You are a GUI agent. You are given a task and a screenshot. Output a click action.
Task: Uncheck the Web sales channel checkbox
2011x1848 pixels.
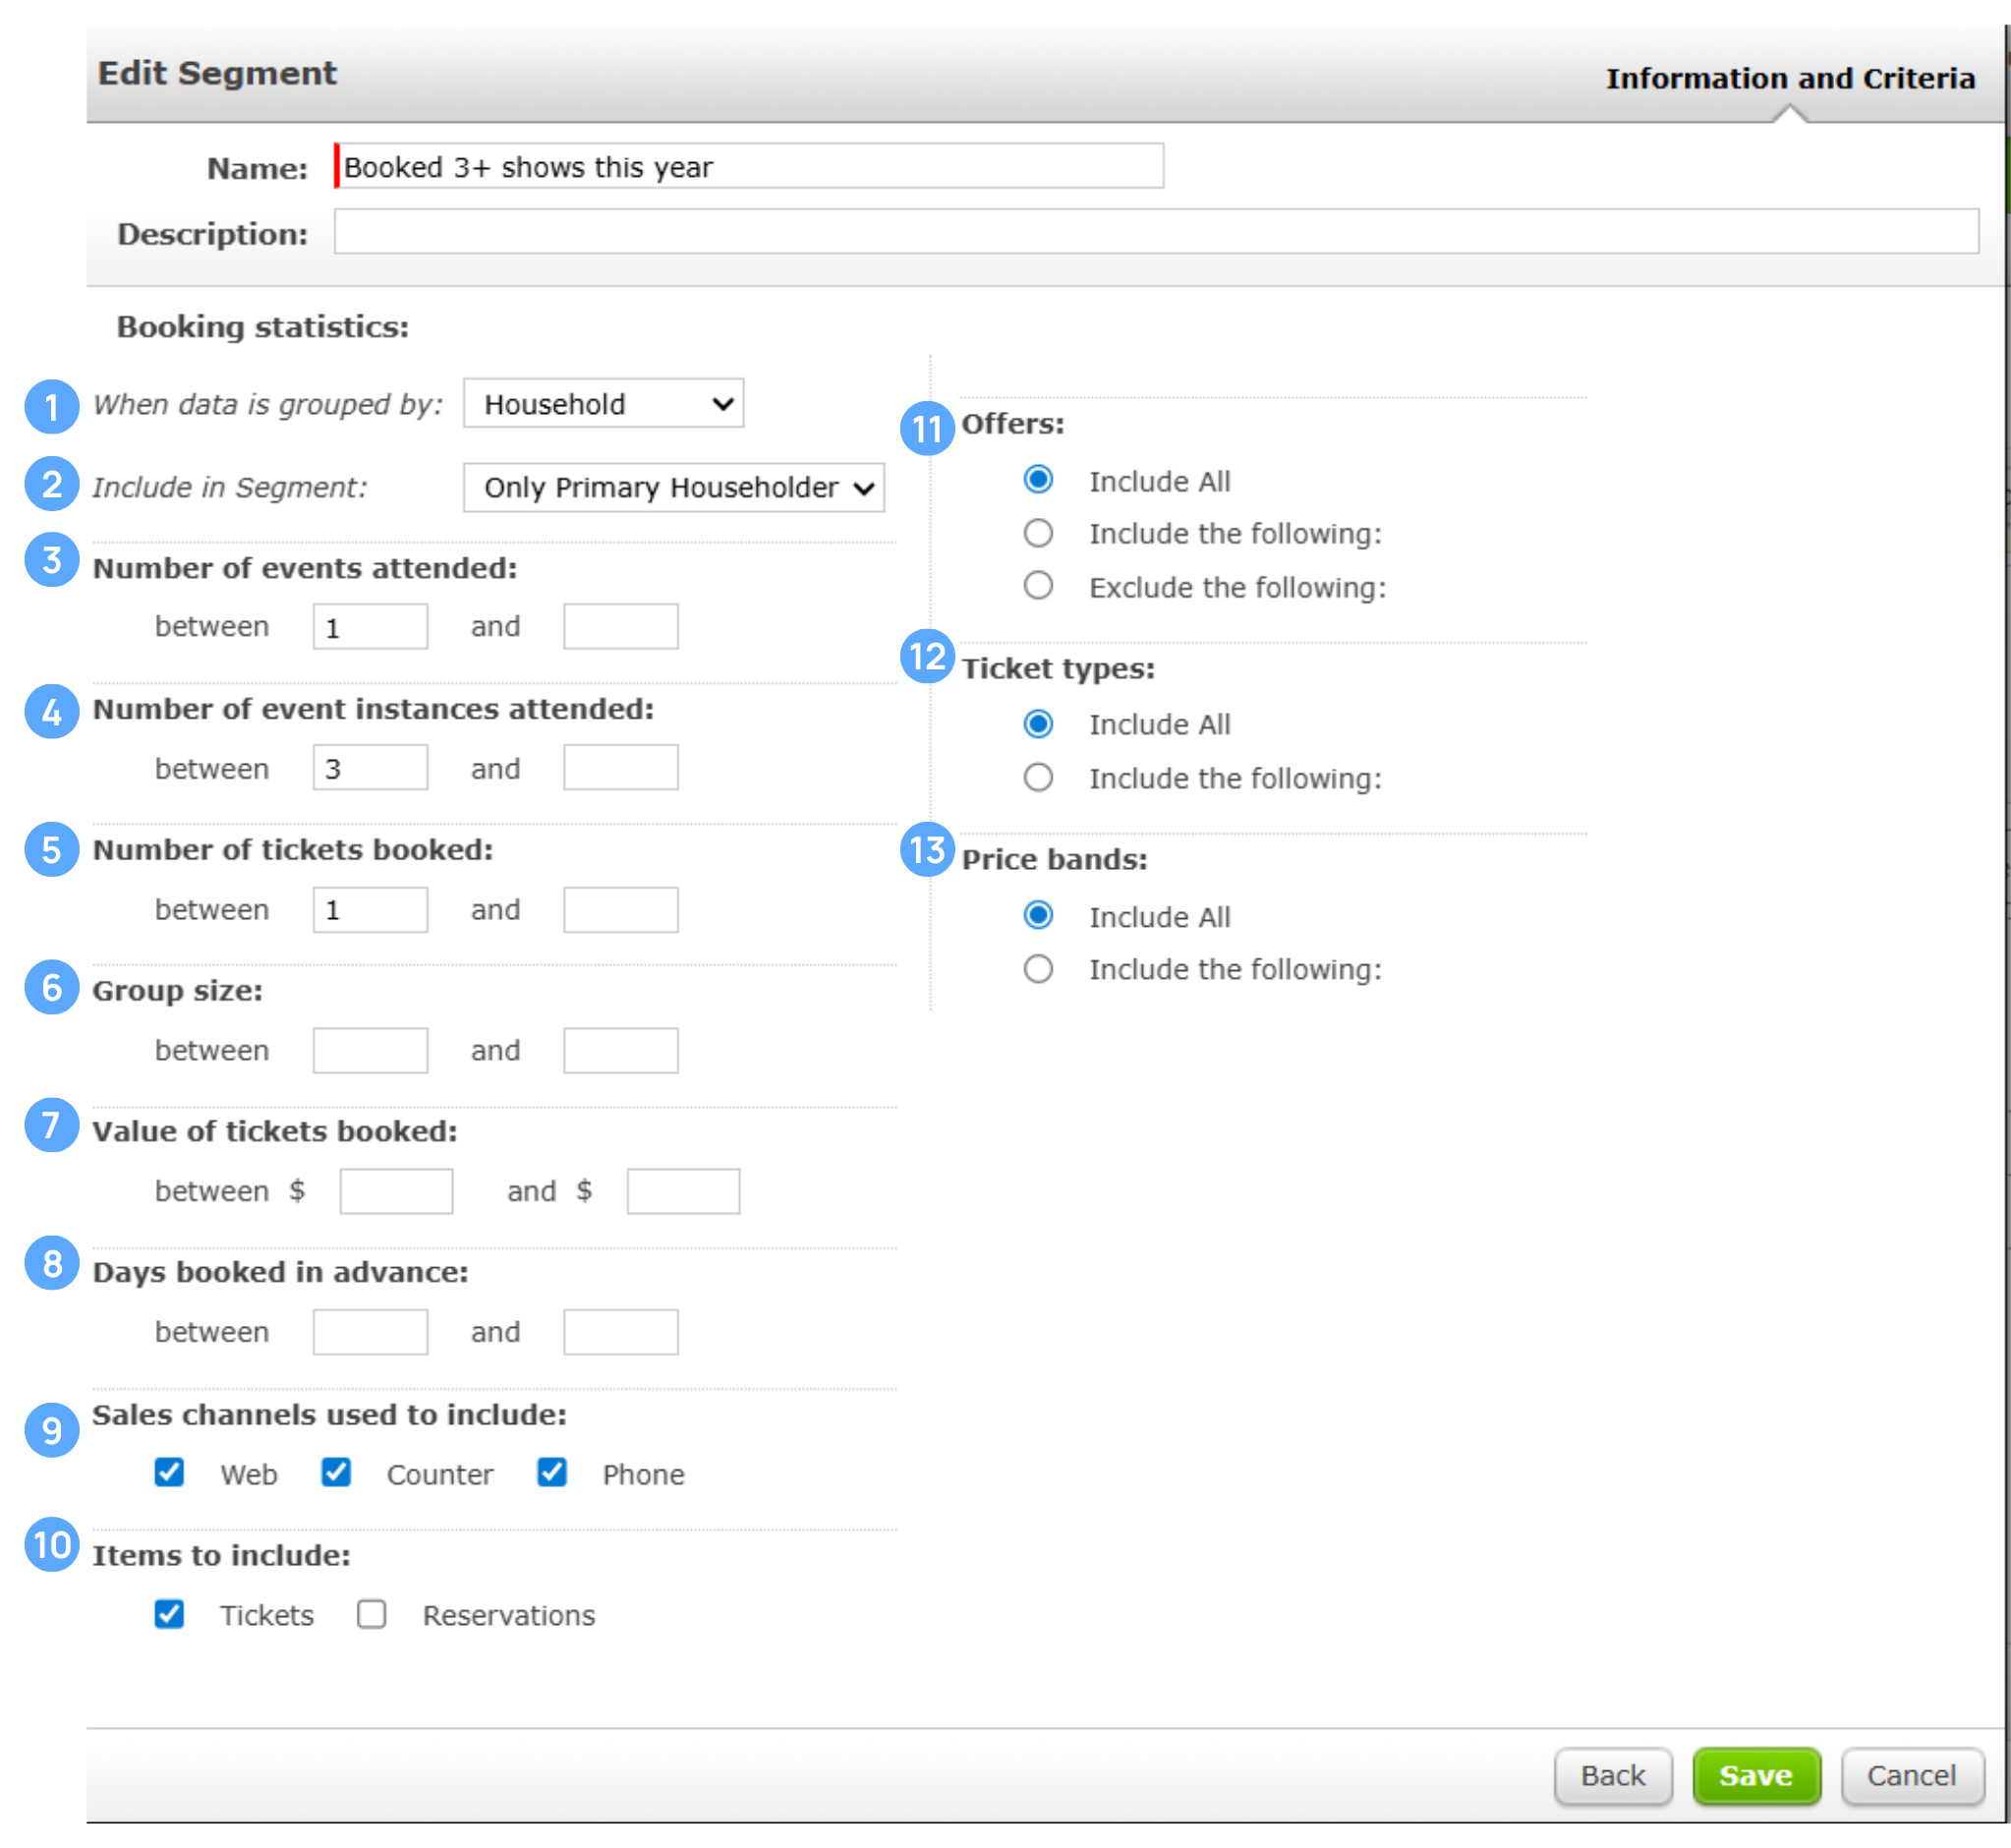pos(169,1472)
